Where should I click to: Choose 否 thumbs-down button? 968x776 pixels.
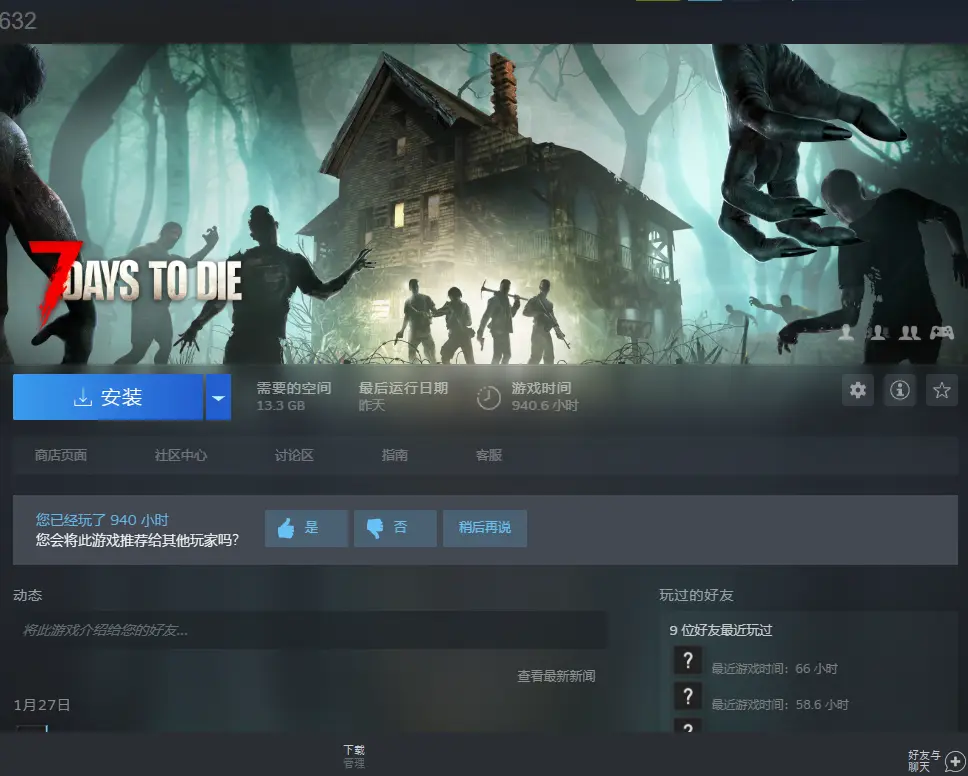(395, 528)
